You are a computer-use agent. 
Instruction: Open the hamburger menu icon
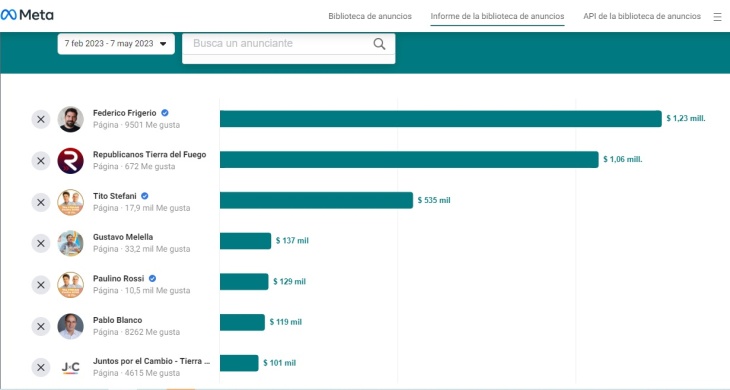point(717,17)
